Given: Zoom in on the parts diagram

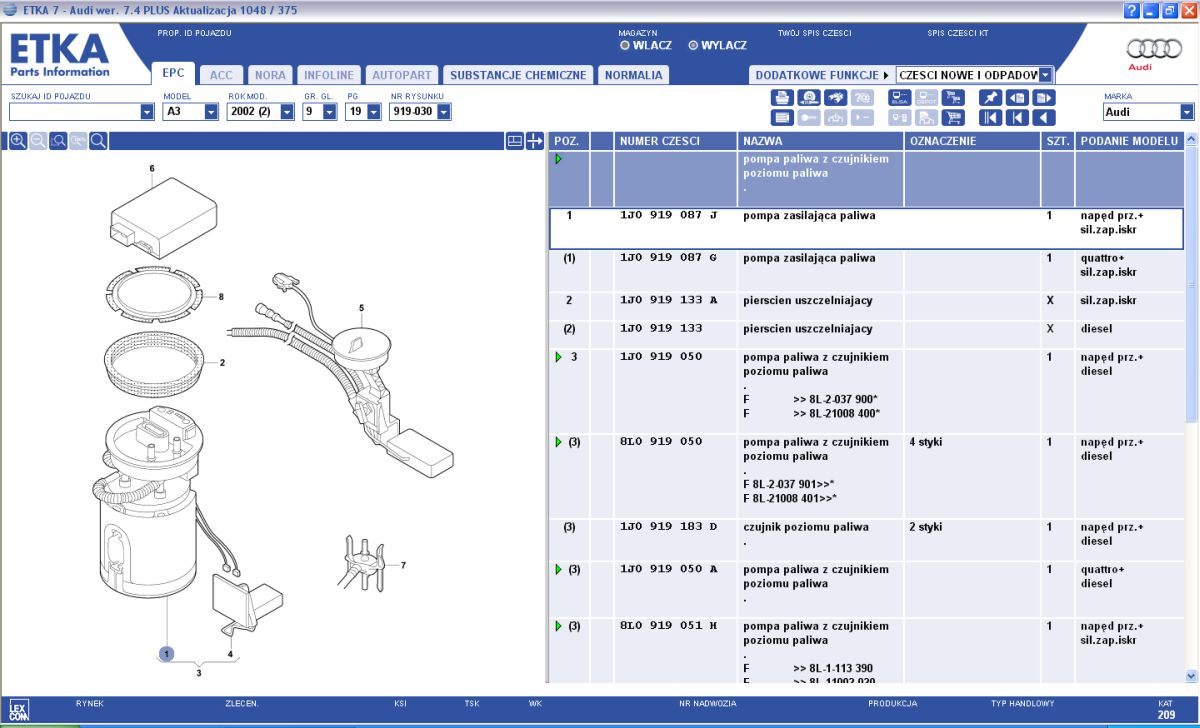Looking at the screenshot, I should point(18,141).
